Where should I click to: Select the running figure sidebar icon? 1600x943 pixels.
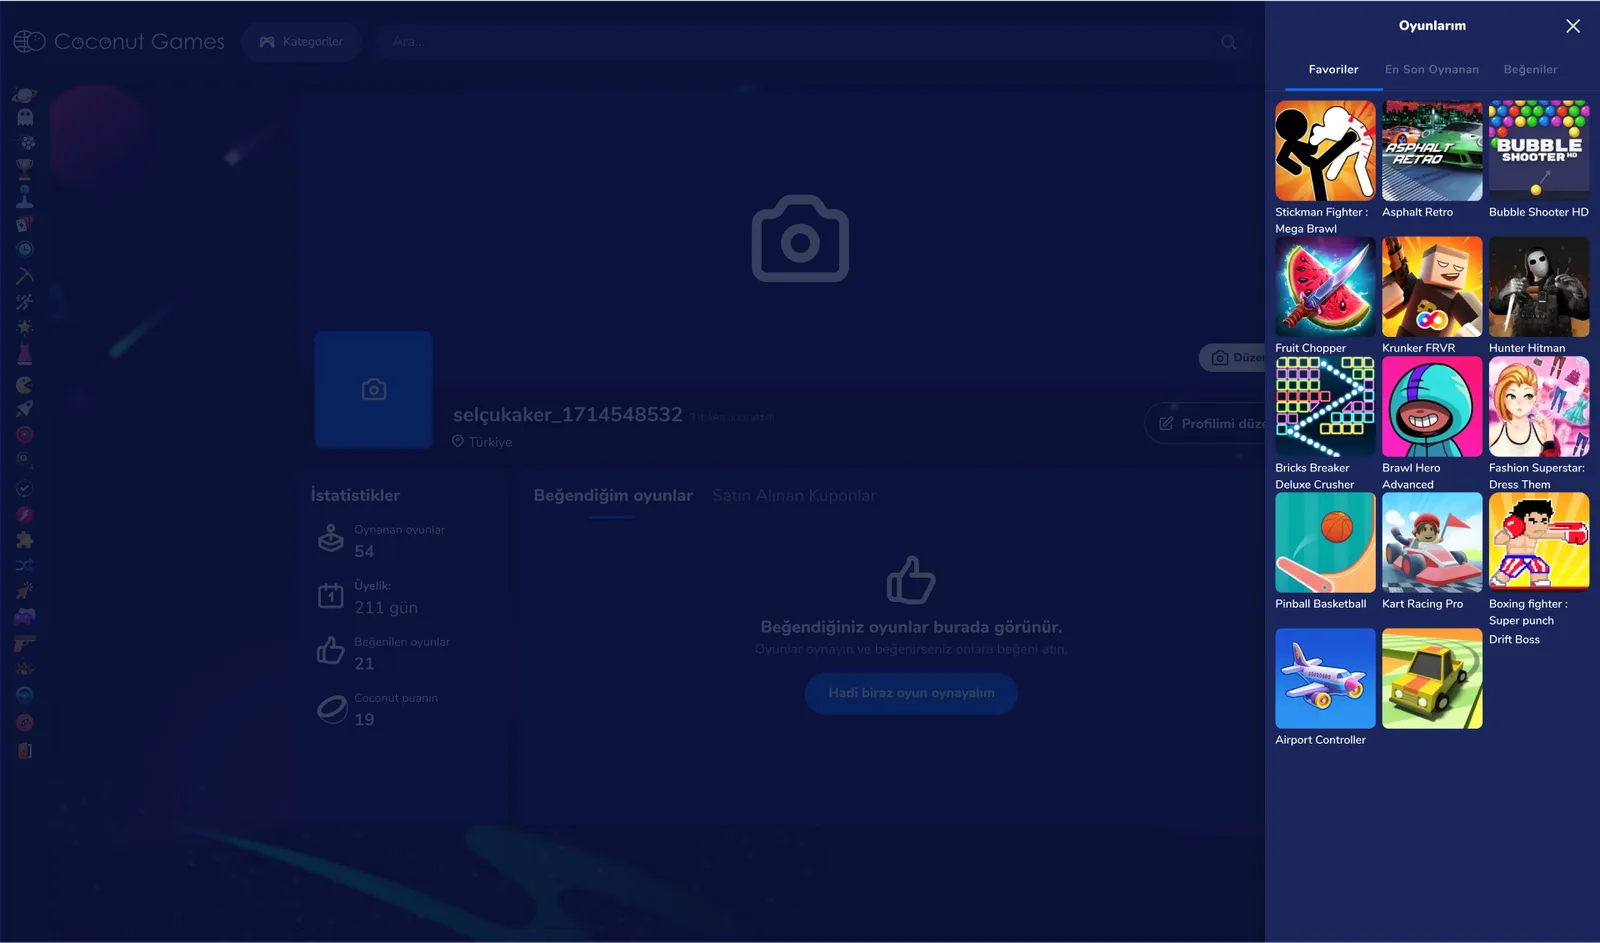coord(25,302)
